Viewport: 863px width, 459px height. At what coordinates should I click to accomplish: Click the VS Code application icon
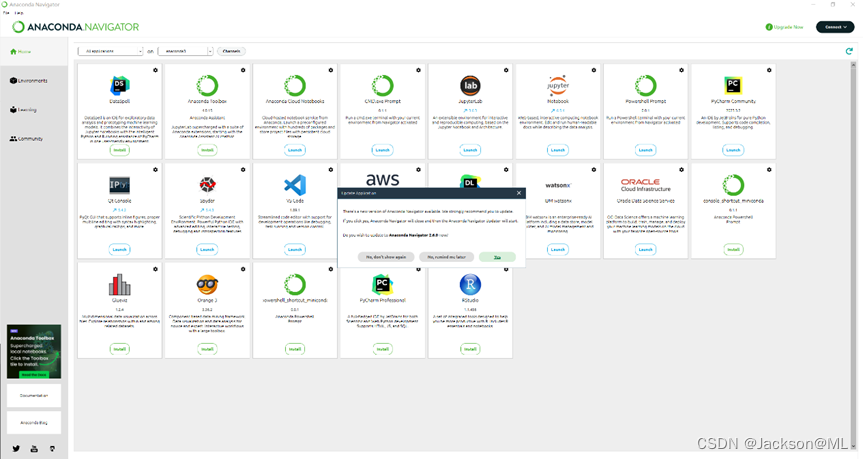click(294, 184)
